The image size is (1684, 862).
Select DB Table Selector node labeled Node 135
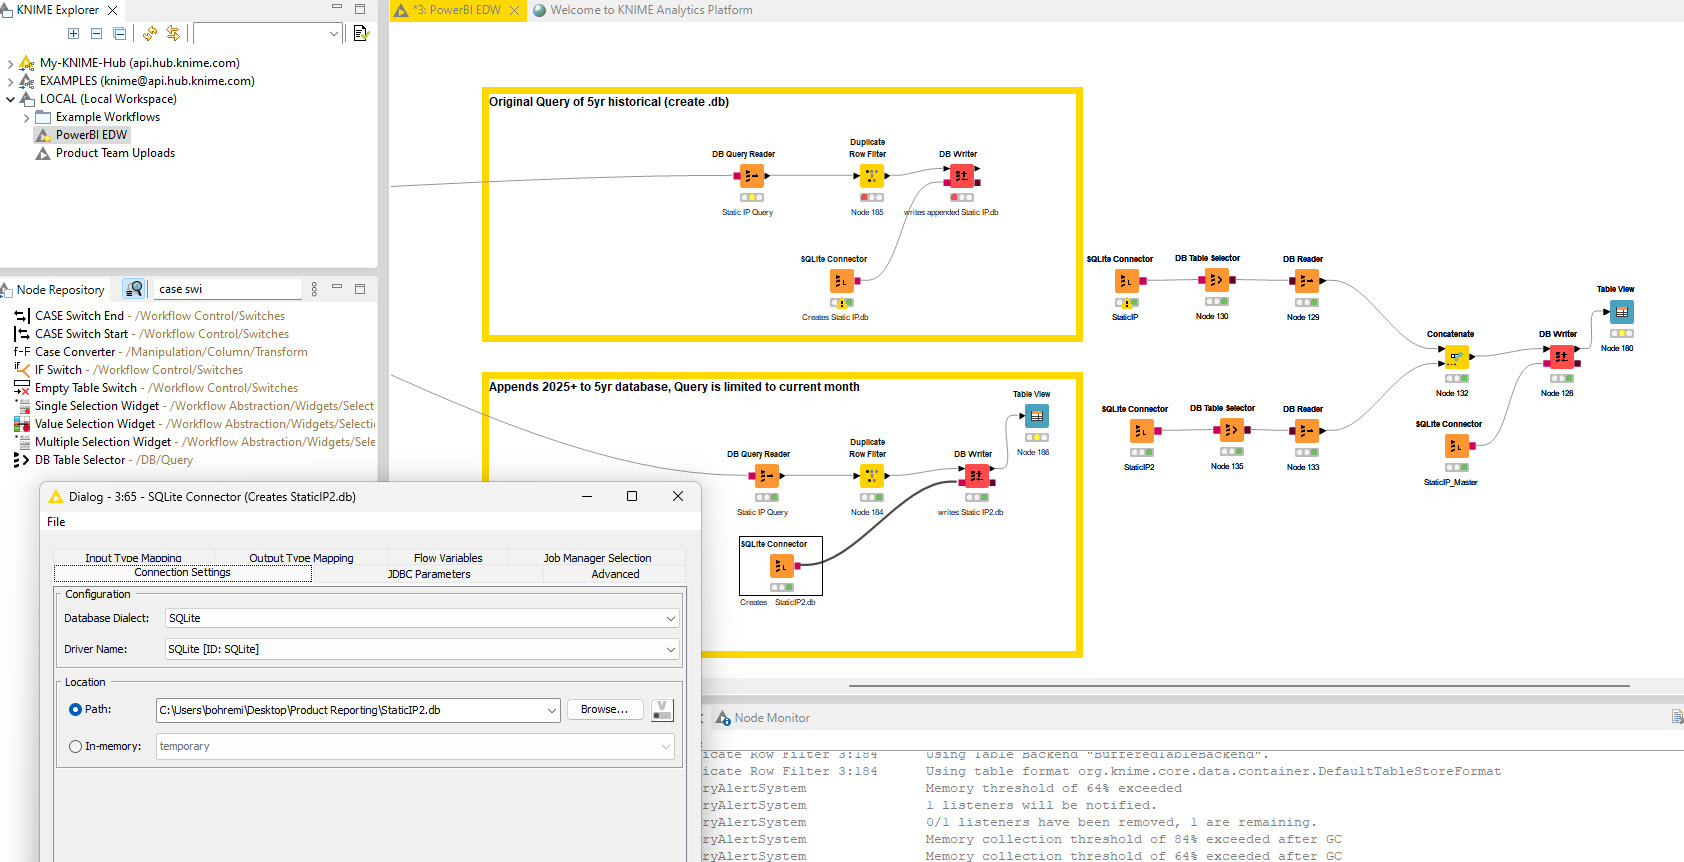(x=1231, y=430)
